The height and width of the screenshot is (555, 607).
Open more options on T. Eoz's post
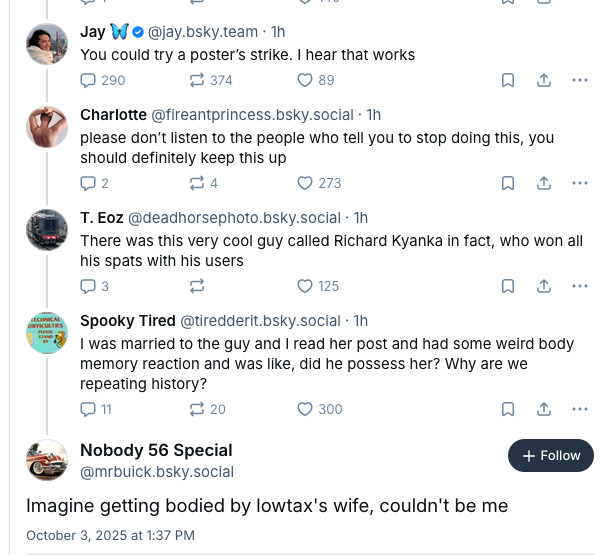pyautogui.click(x=579, y=286)
